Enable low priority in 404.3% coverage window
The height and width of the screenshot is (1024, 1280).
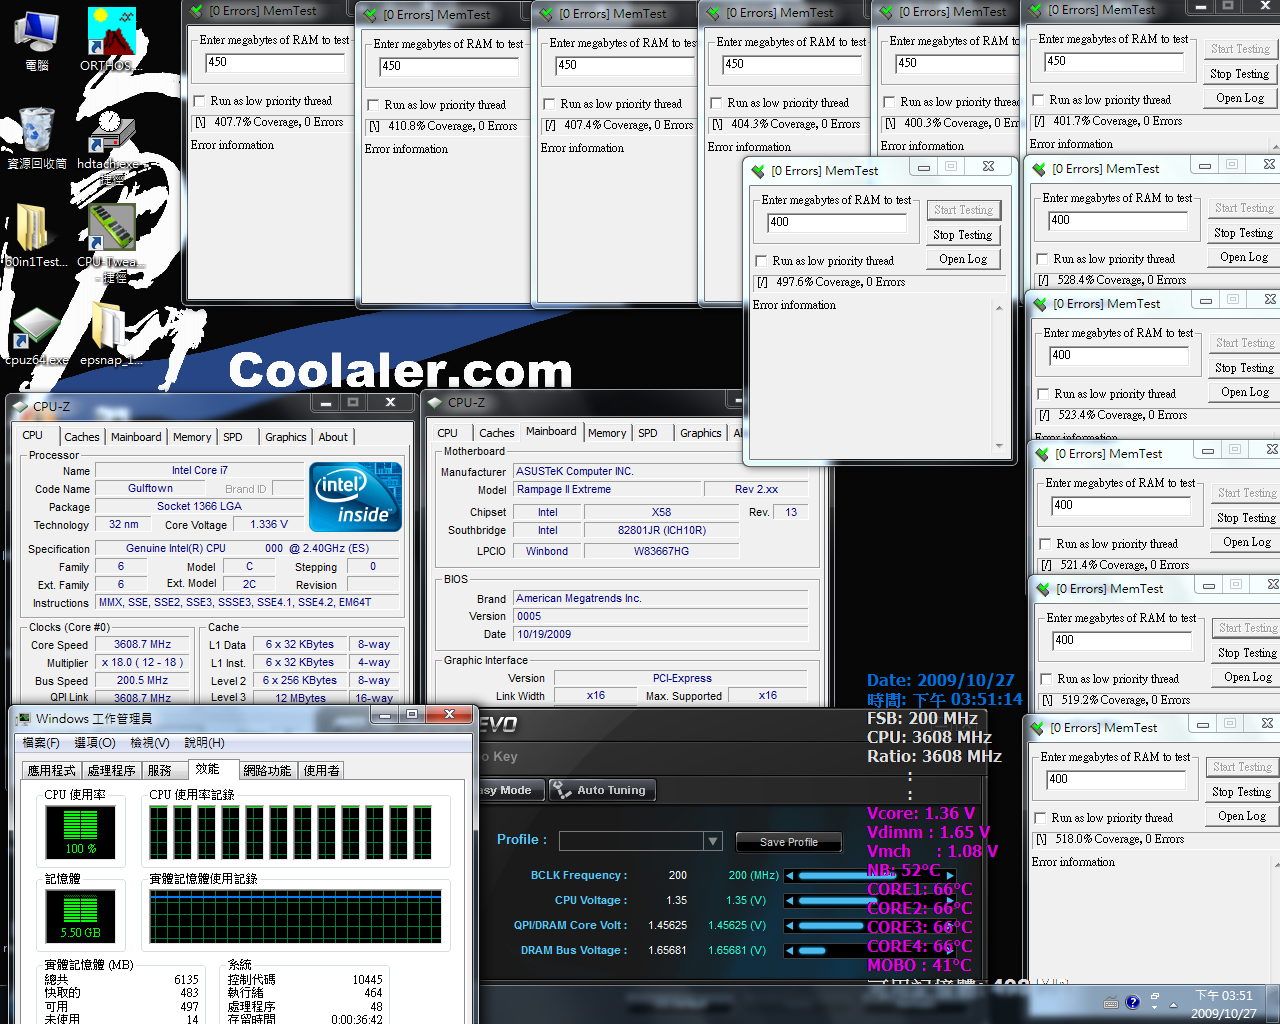[716, 103]
